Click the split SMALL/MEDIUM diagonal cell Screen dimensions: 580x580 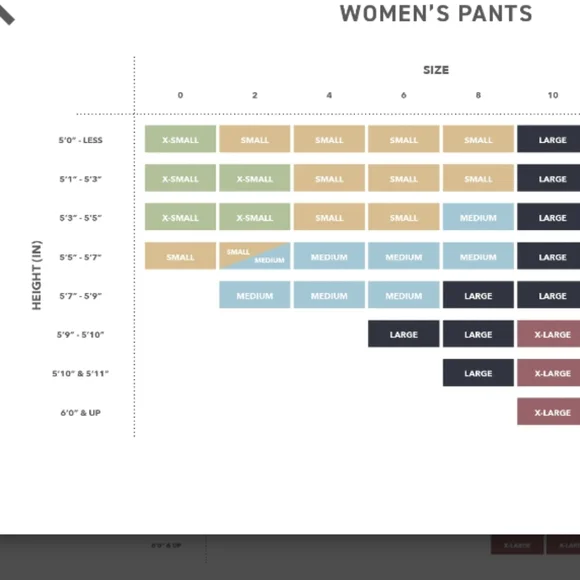click(254, 256)
